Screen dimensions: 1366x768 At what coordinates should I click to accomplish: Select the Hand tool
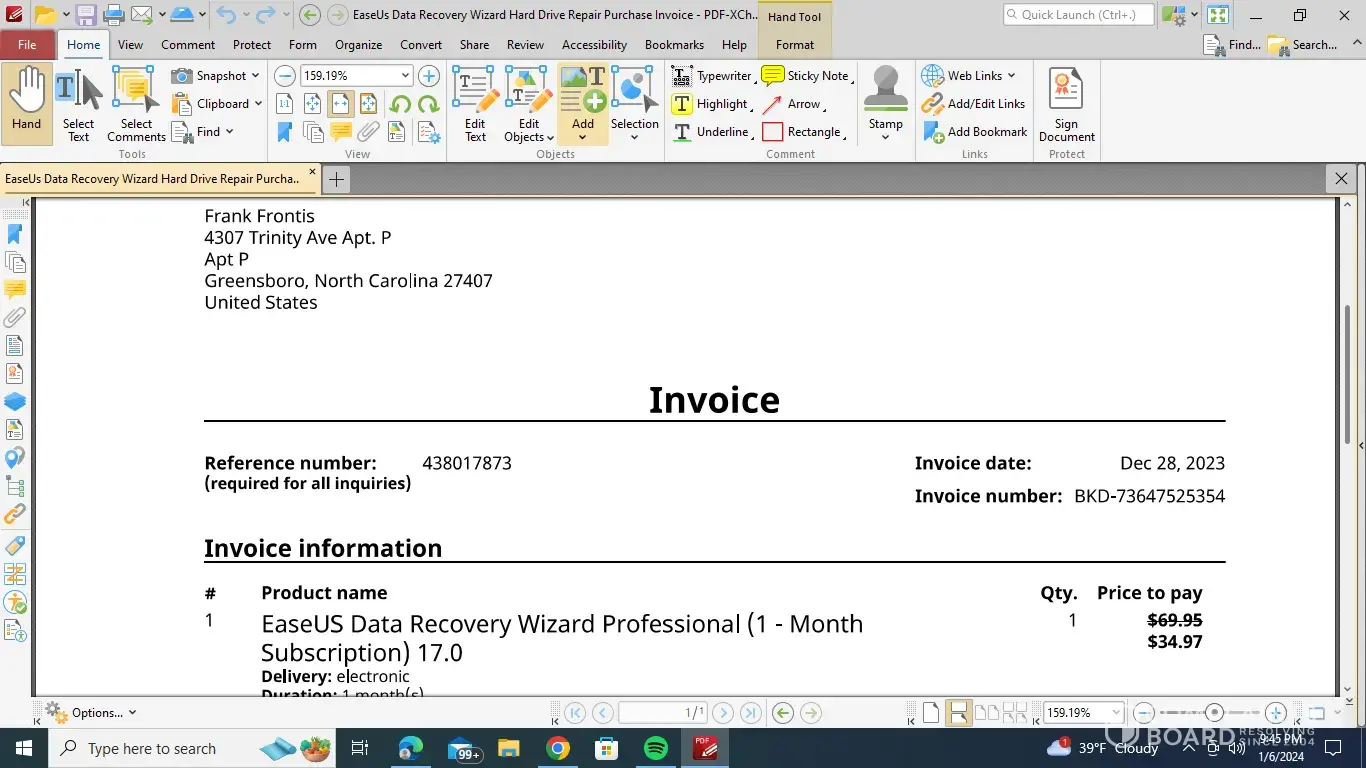(27, 100)
